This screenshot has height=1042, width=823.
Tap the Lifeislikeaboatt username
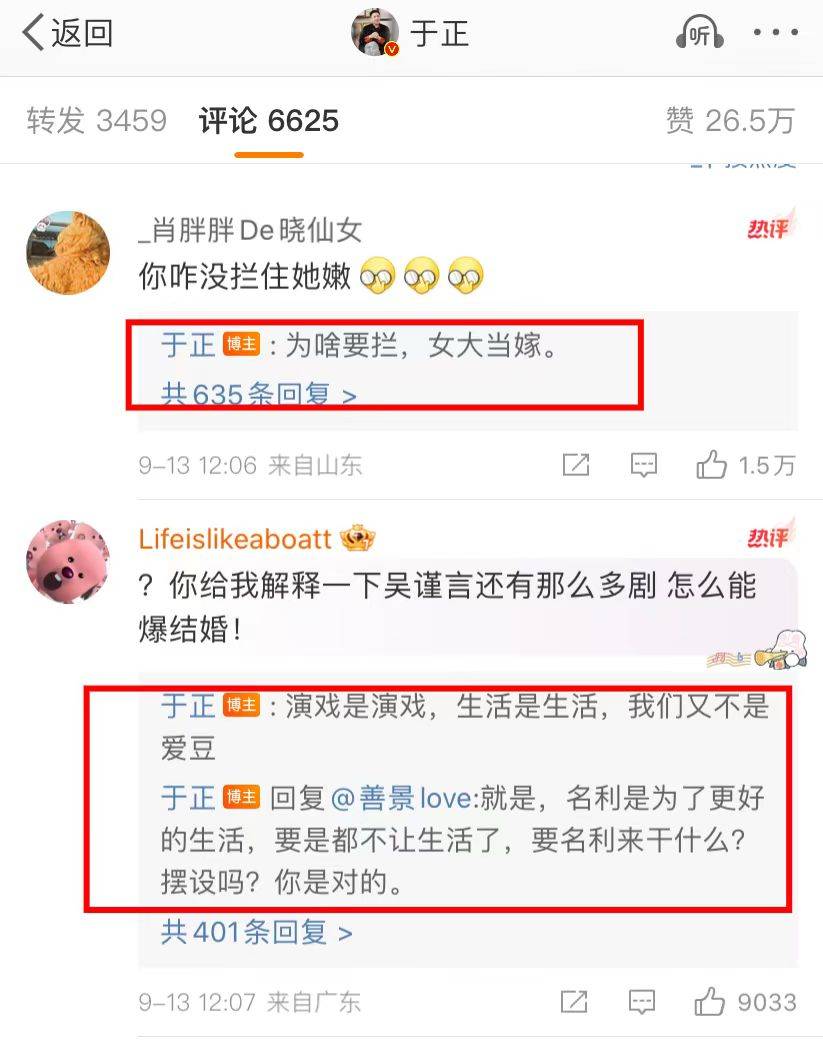(x=235, y=539)
